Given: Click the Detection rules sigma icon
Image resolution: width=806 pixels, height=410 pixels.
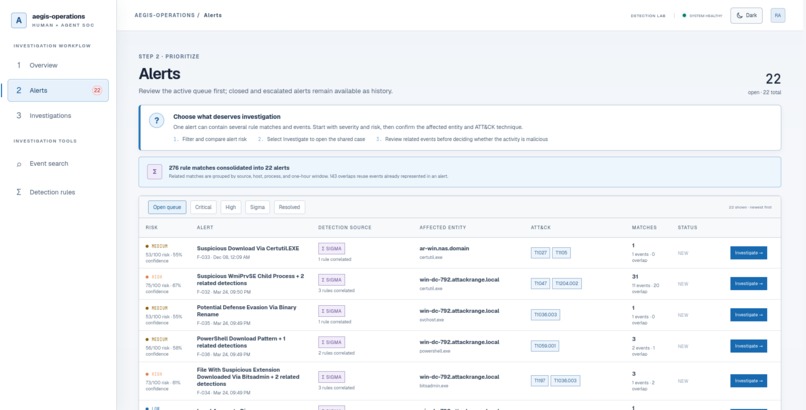Looking at the screenshot, I should point(19,192).
